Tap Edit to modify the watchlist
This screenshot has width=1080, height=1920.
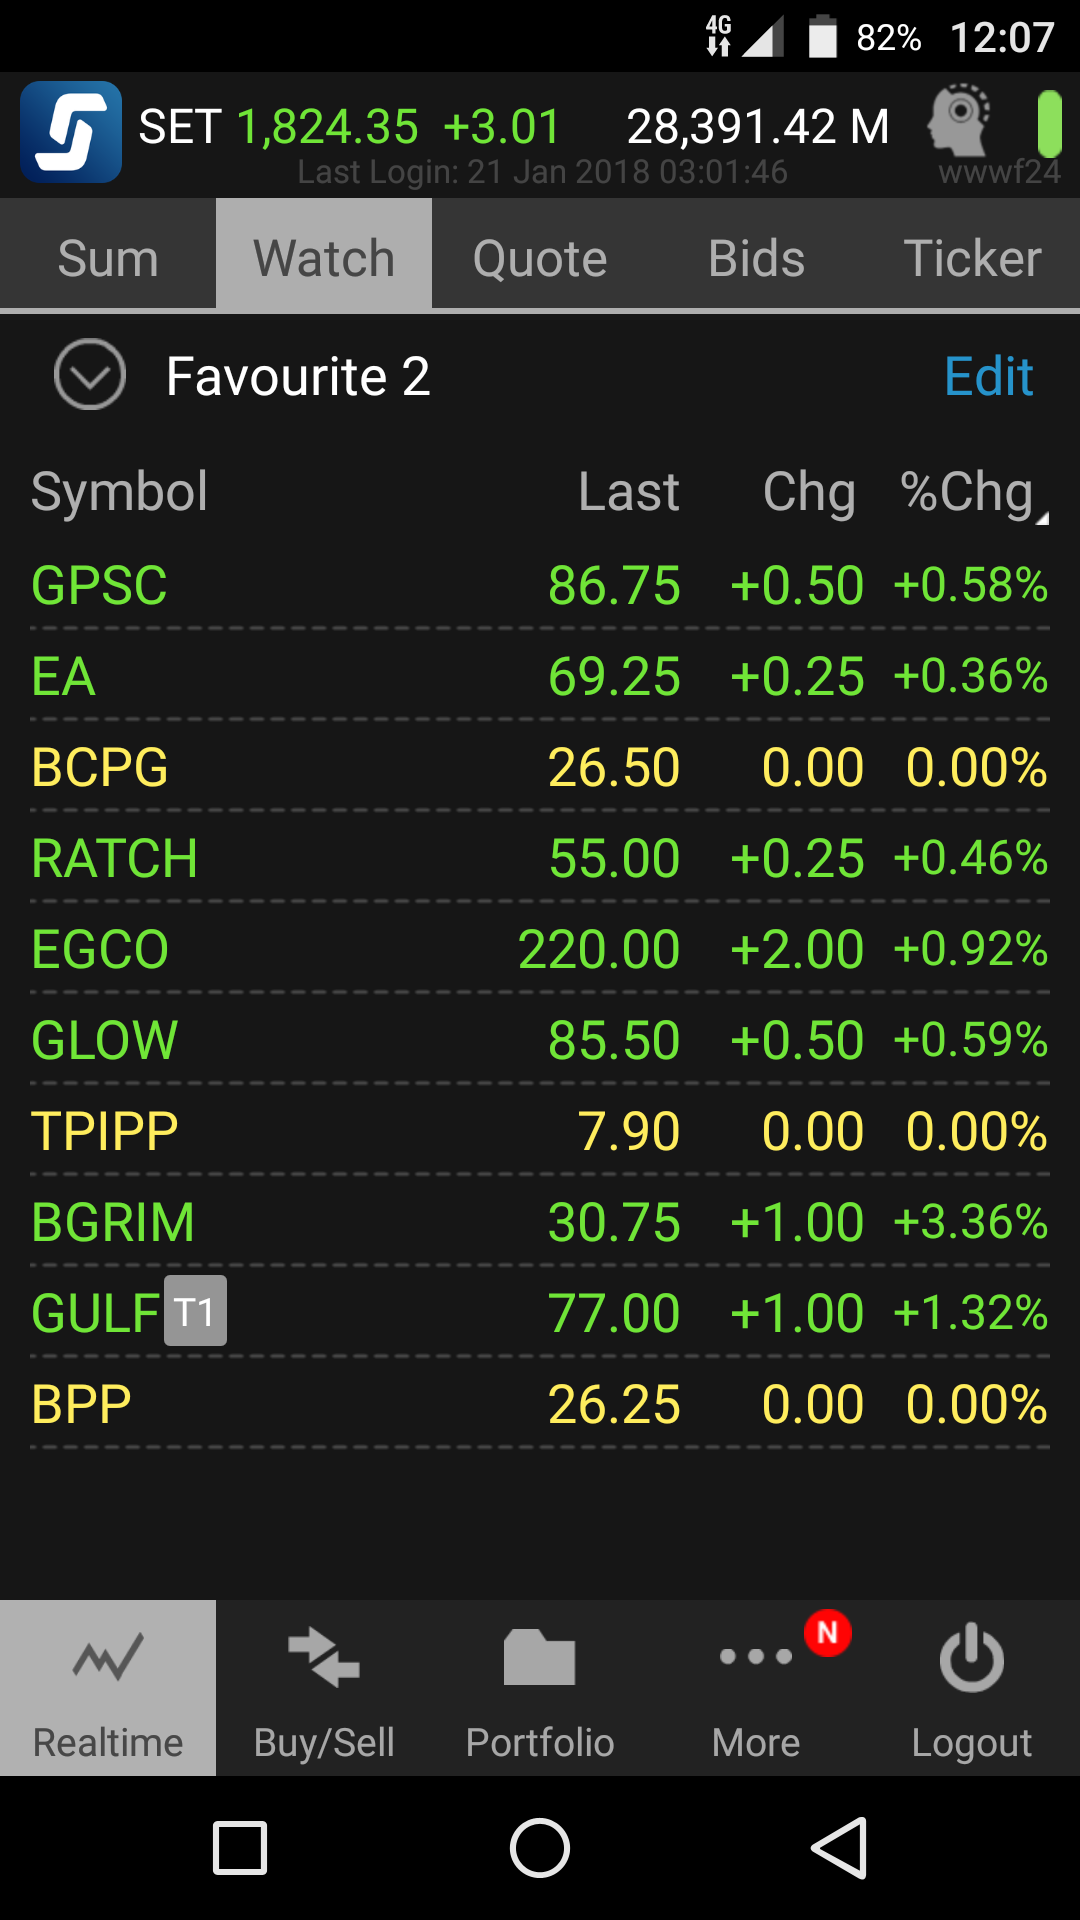coord(988,376)
